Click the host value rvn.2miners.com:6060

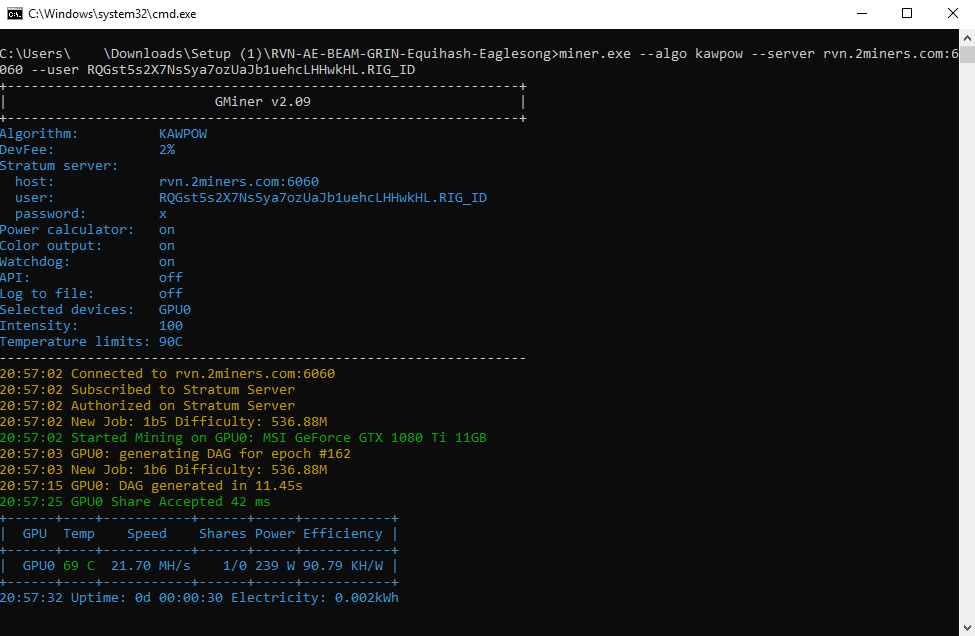(238, 181)
